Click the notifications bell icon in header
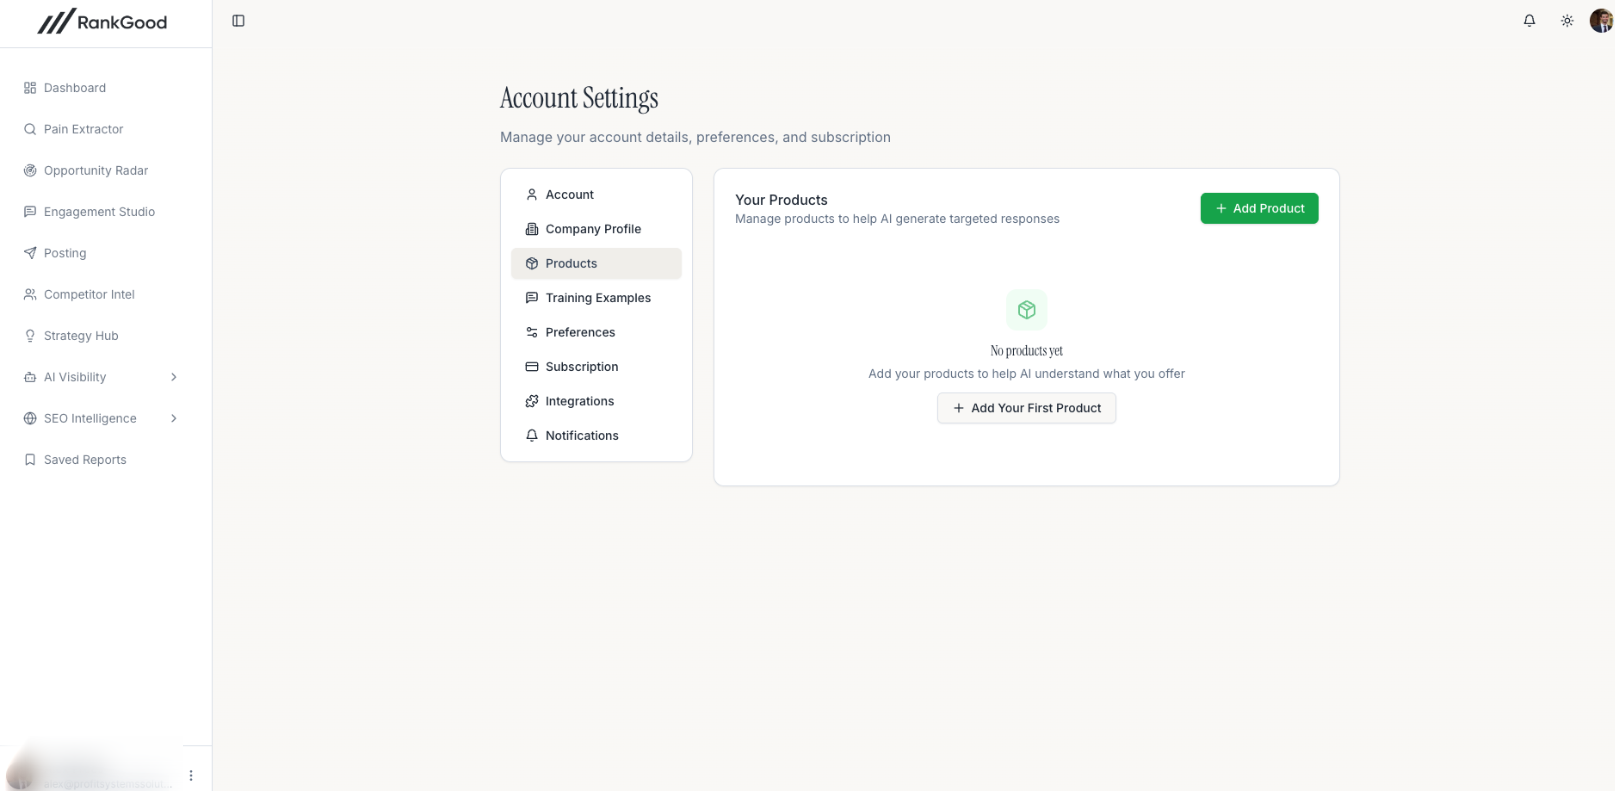The height and width of the screenshot is (791, 1615). pos(1529,21)
